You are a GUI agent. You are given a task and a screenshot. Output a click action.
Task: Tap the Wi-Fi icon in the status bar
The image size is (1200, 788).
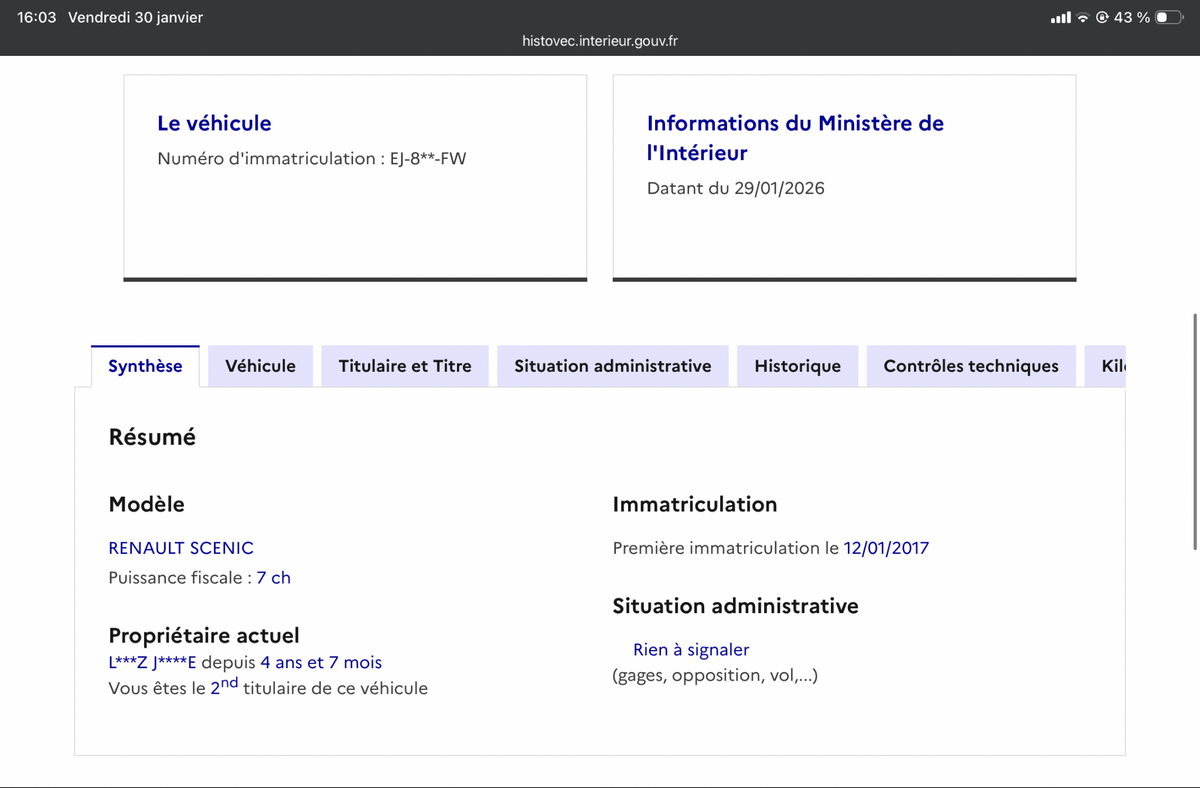(x=1082, y=17)
